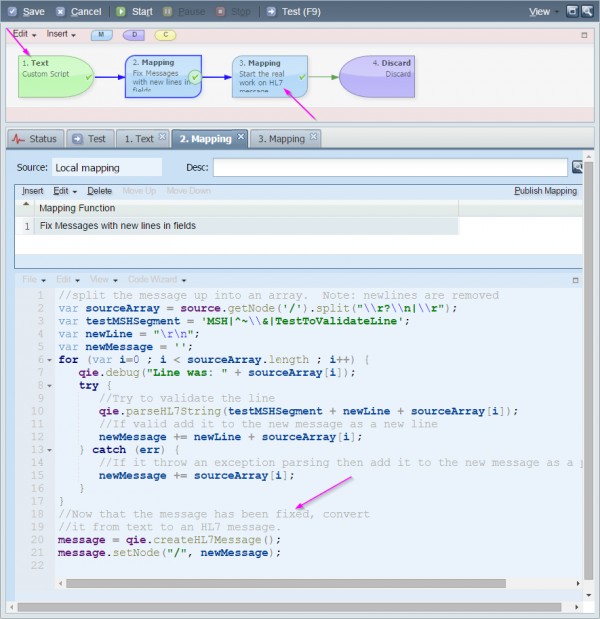Open the Code Wizard dropdown
Viewport: 600px width, 619px height.
157,279
